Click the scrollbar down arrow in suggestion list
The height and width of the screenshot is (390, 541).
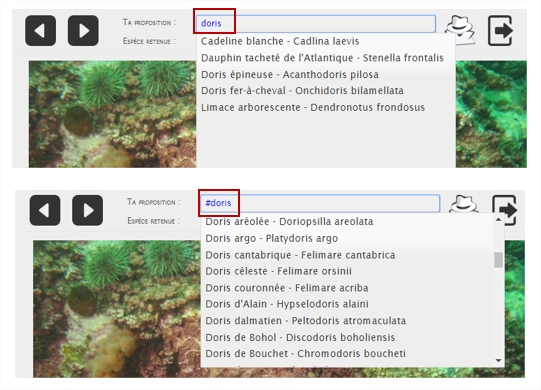[498, 361]
